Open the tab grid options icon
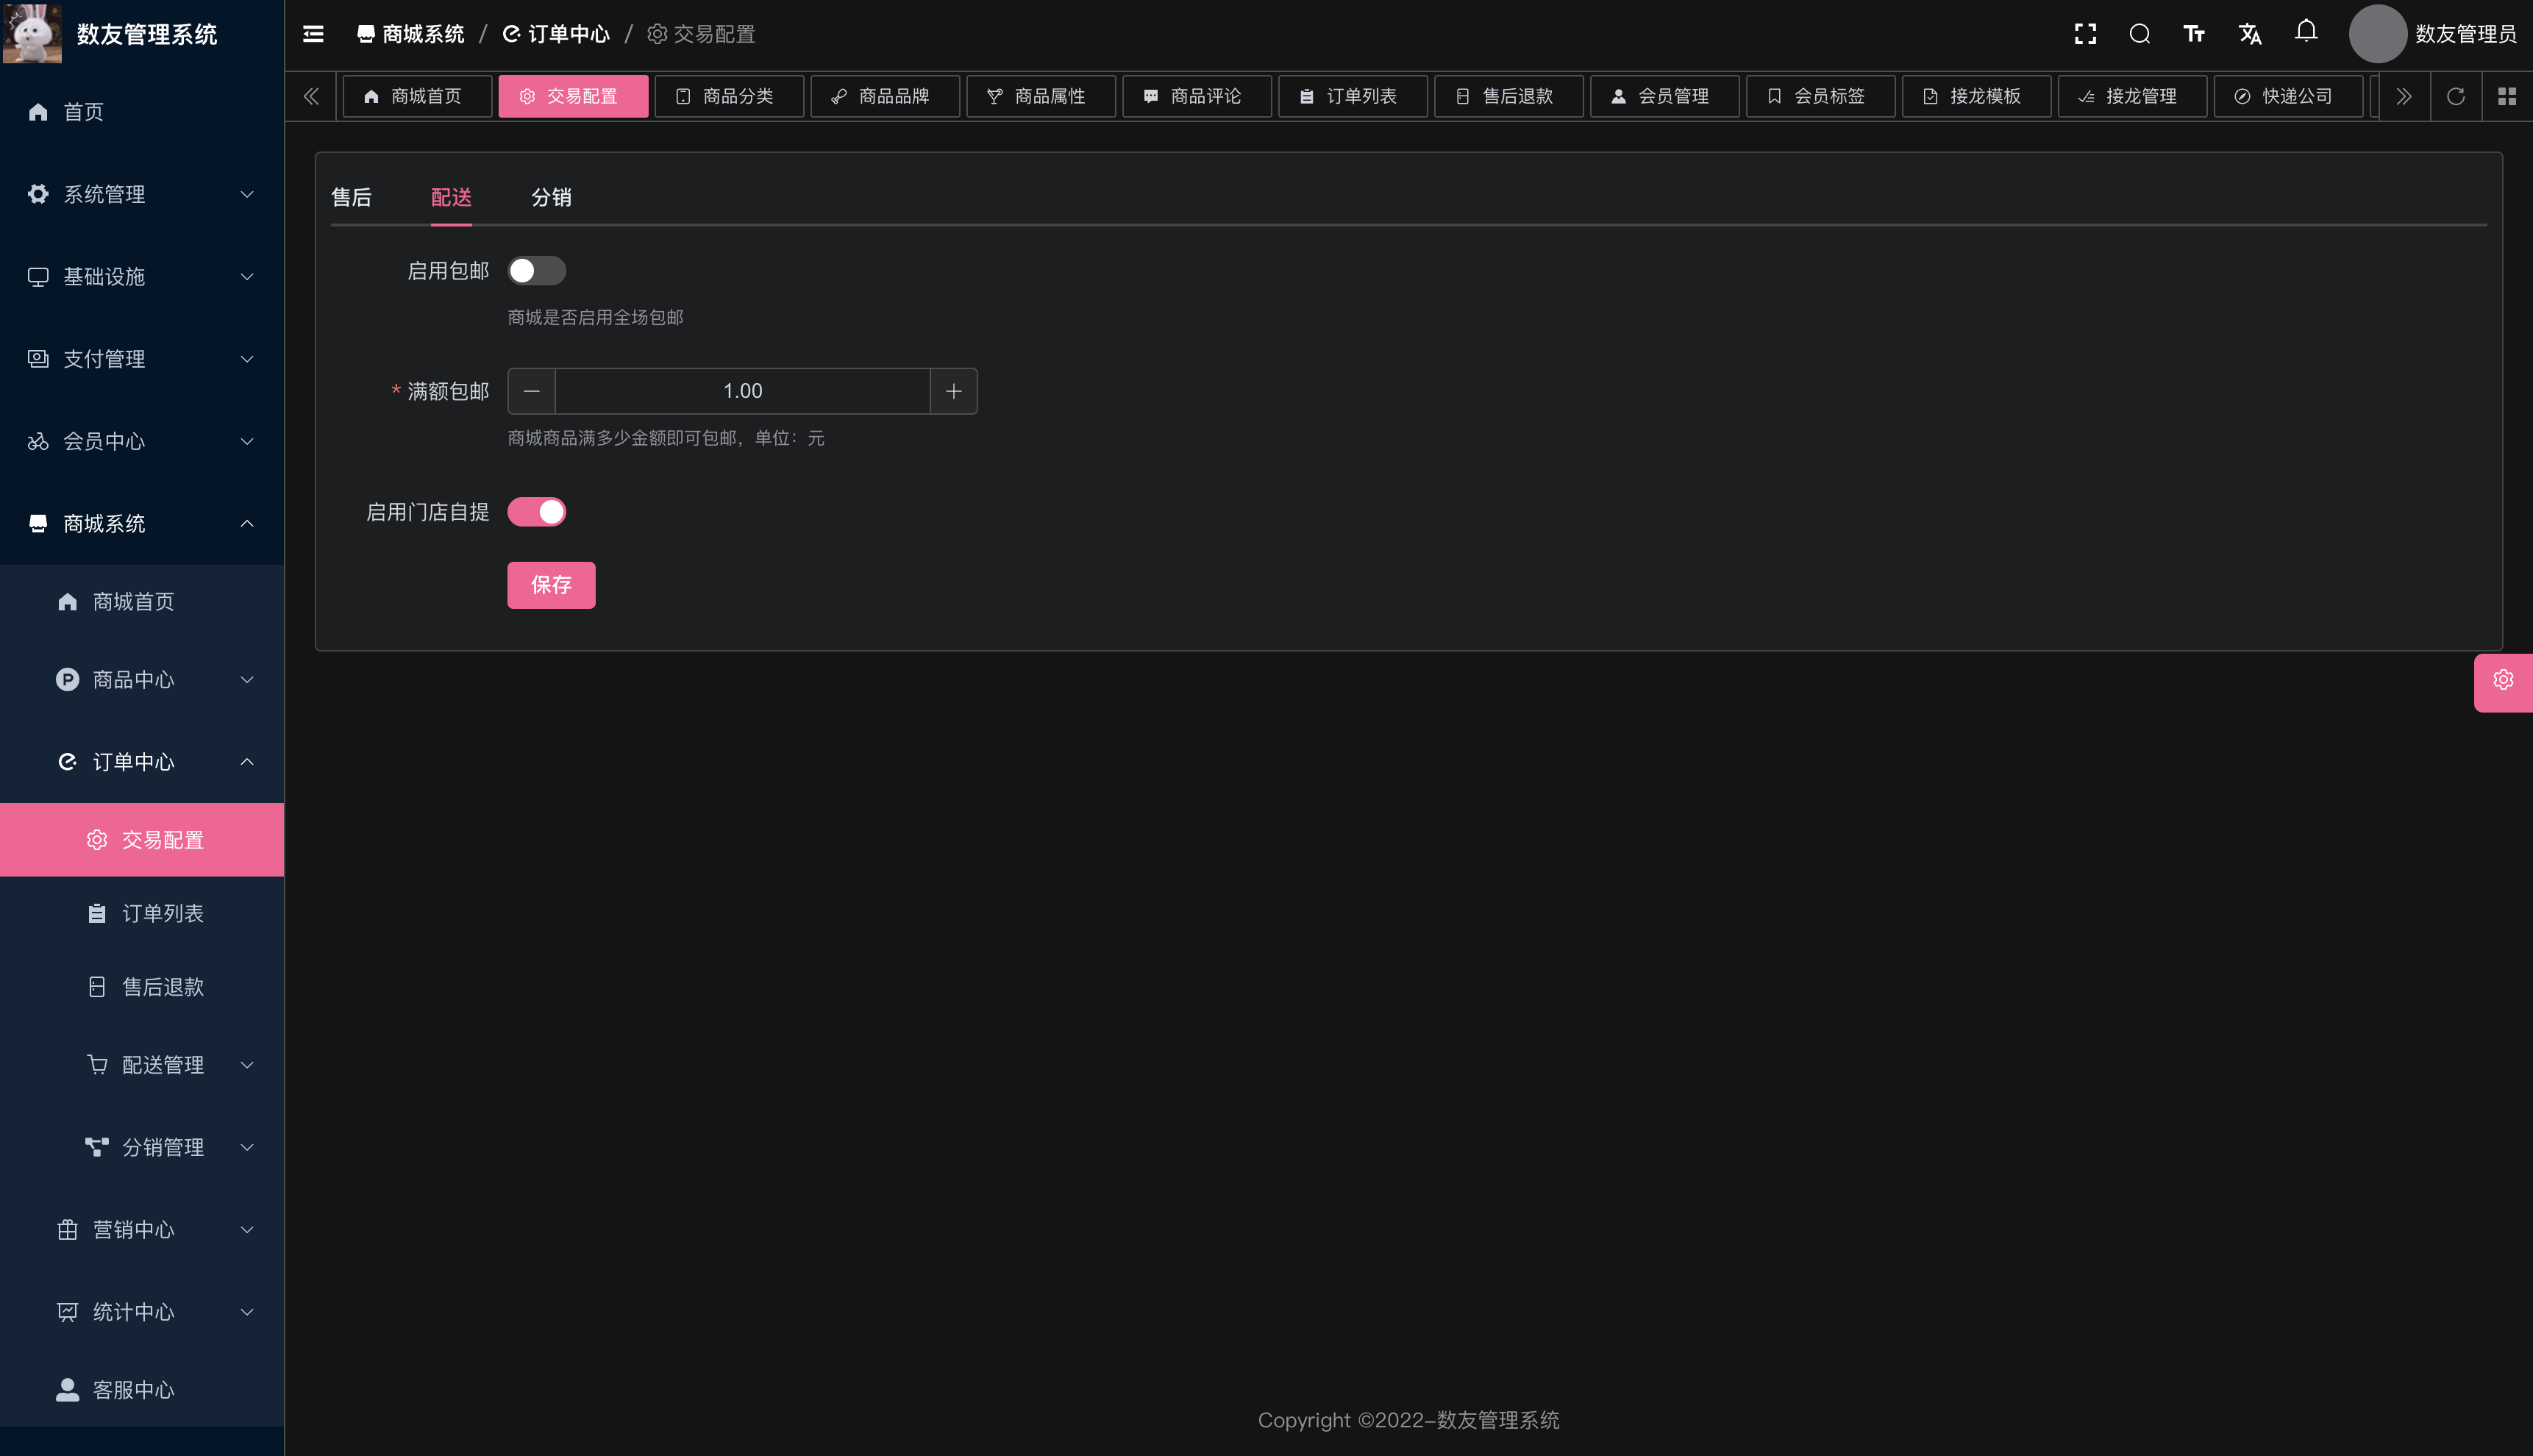2533x1456 pixels. 2506,96
